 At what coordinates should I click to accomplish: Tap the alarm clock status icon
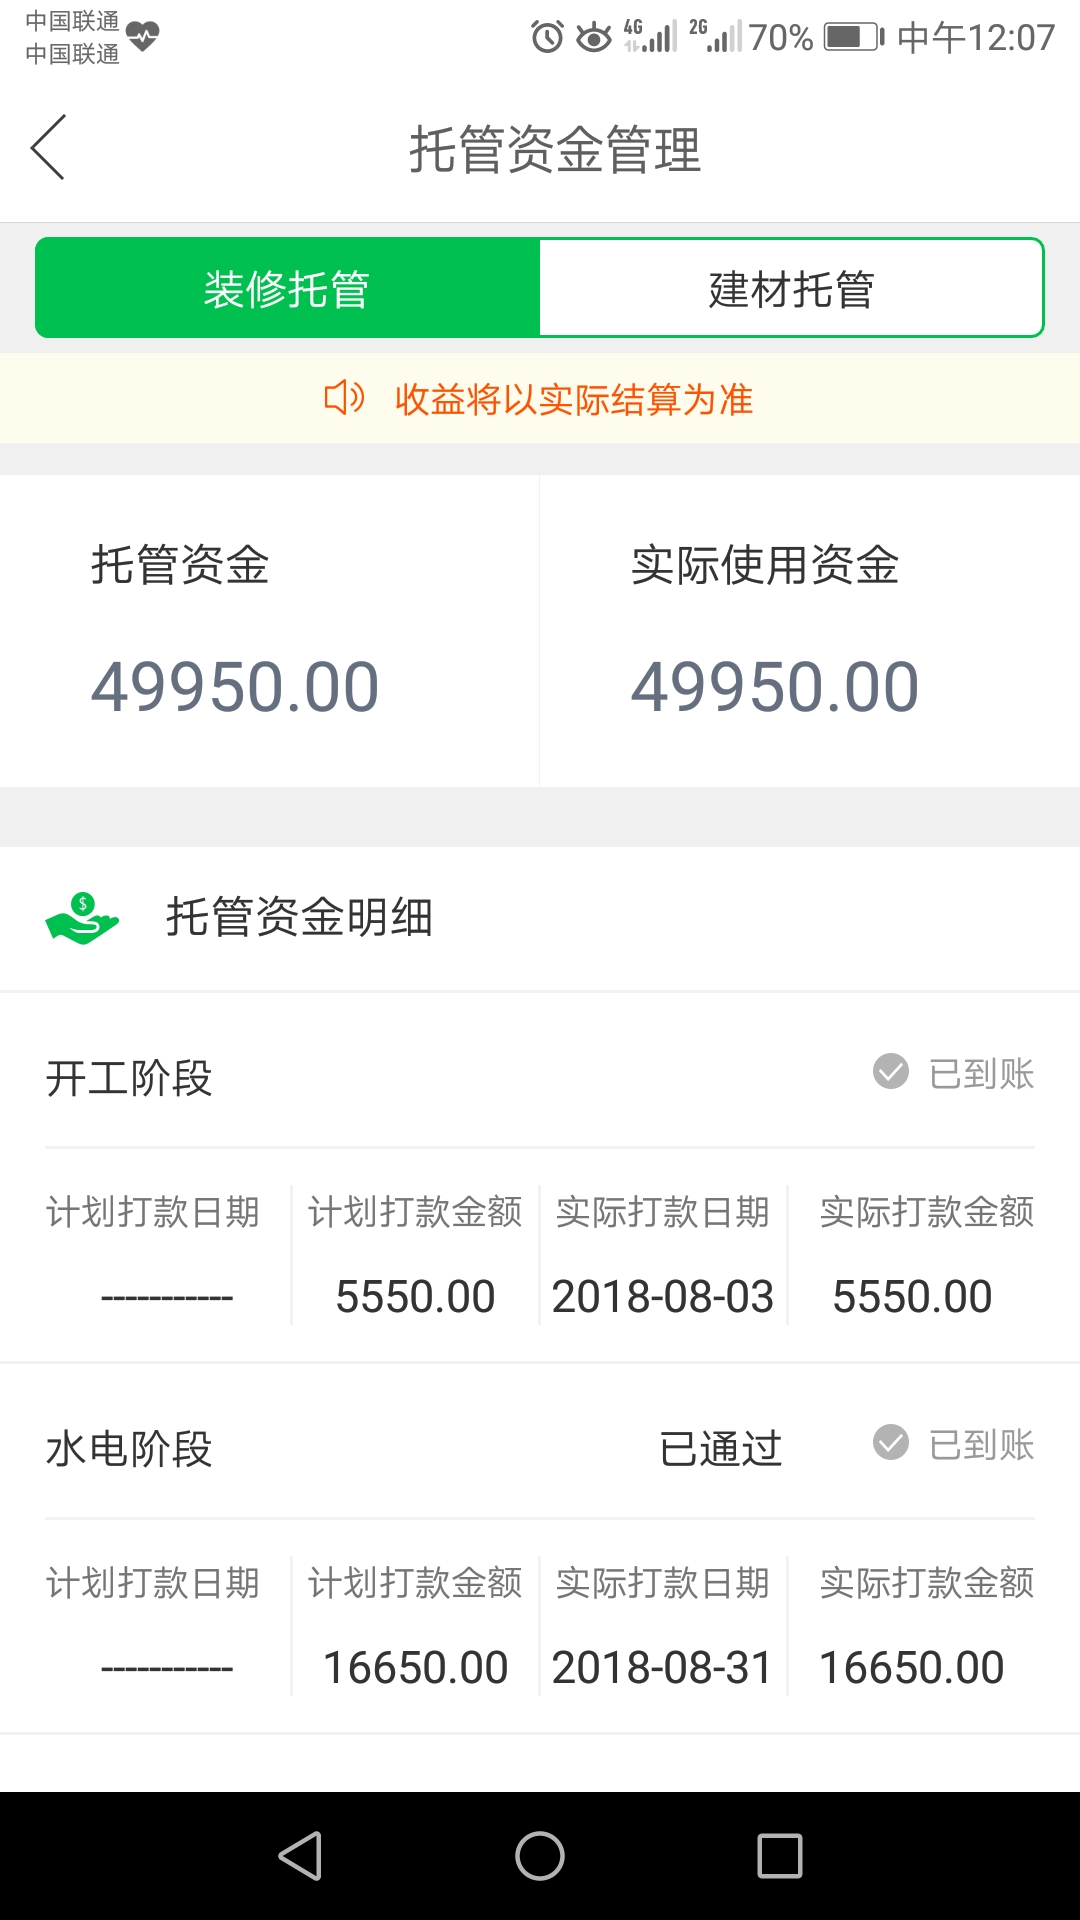pos(547,38)
